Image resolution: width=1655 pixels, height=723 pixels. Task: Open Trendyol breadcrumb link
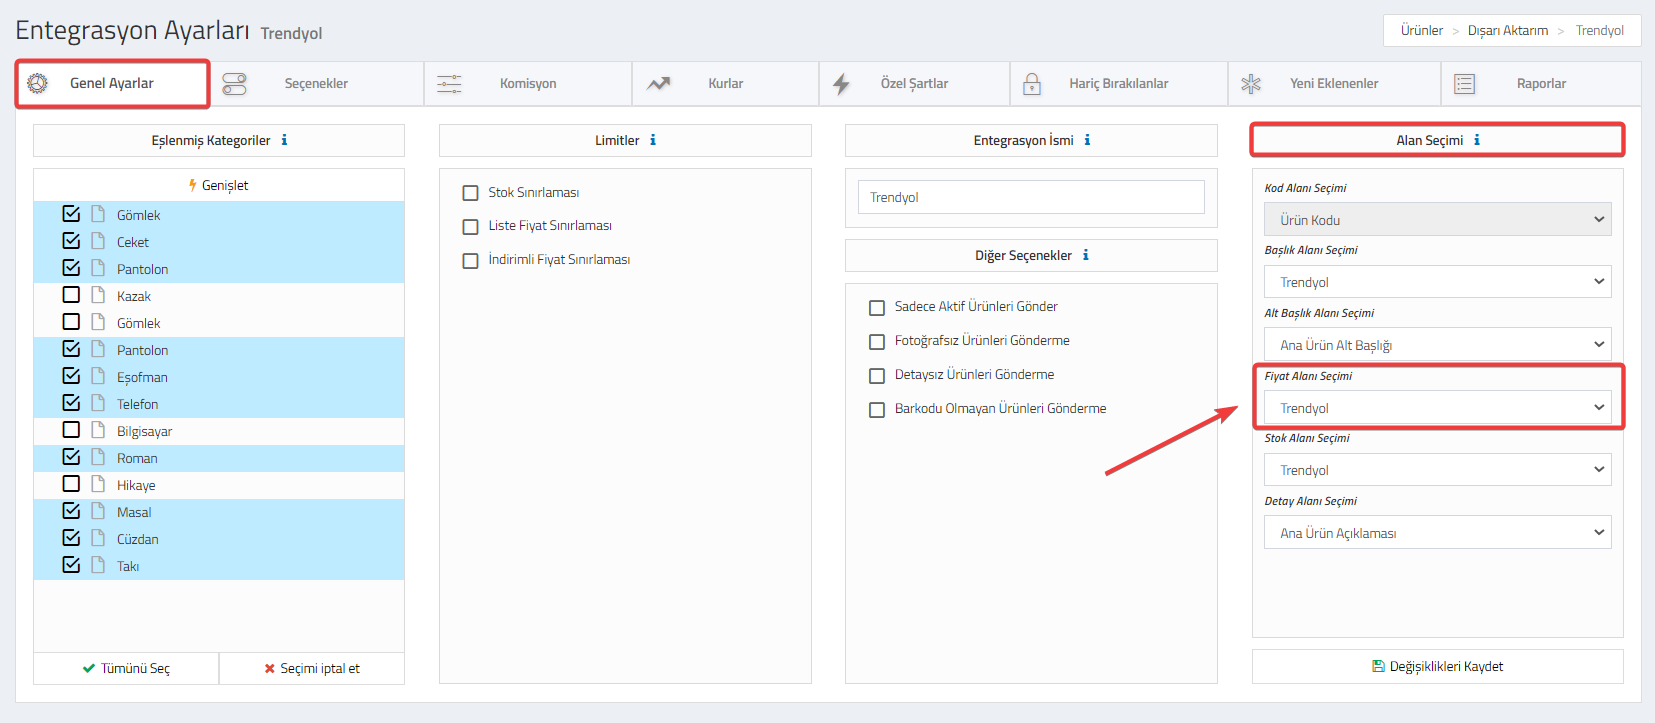(x=1599, y=31)
